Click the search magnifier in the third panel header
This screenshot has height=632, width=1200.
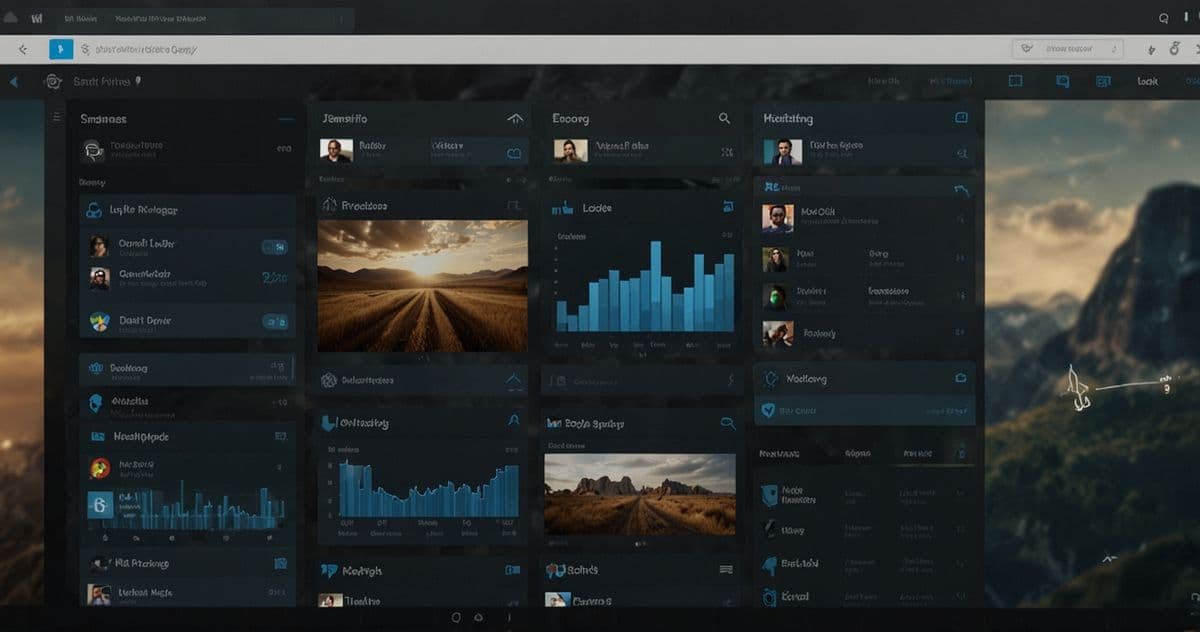pos(724,118)
